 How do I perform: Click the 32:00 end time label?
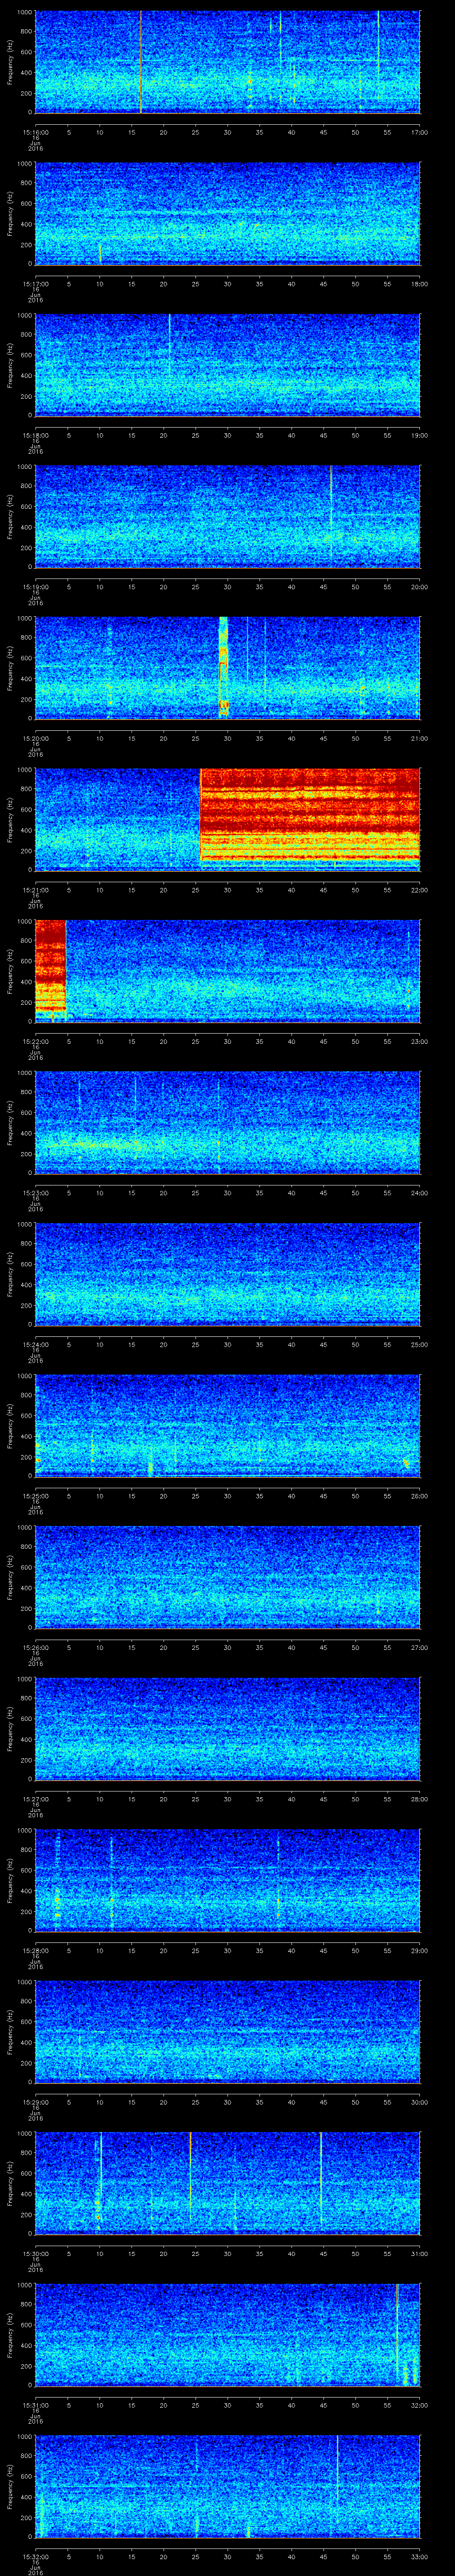coord(419,2404)
